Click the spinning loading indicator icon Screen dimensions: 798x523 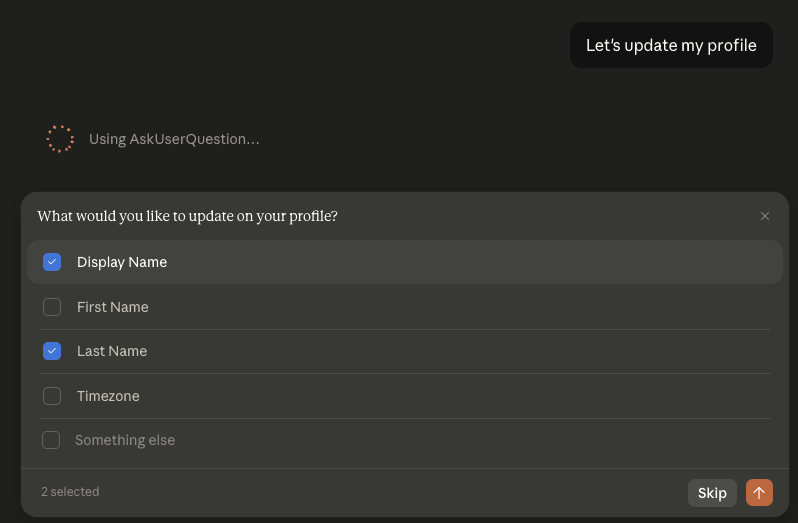click(60, 139)
